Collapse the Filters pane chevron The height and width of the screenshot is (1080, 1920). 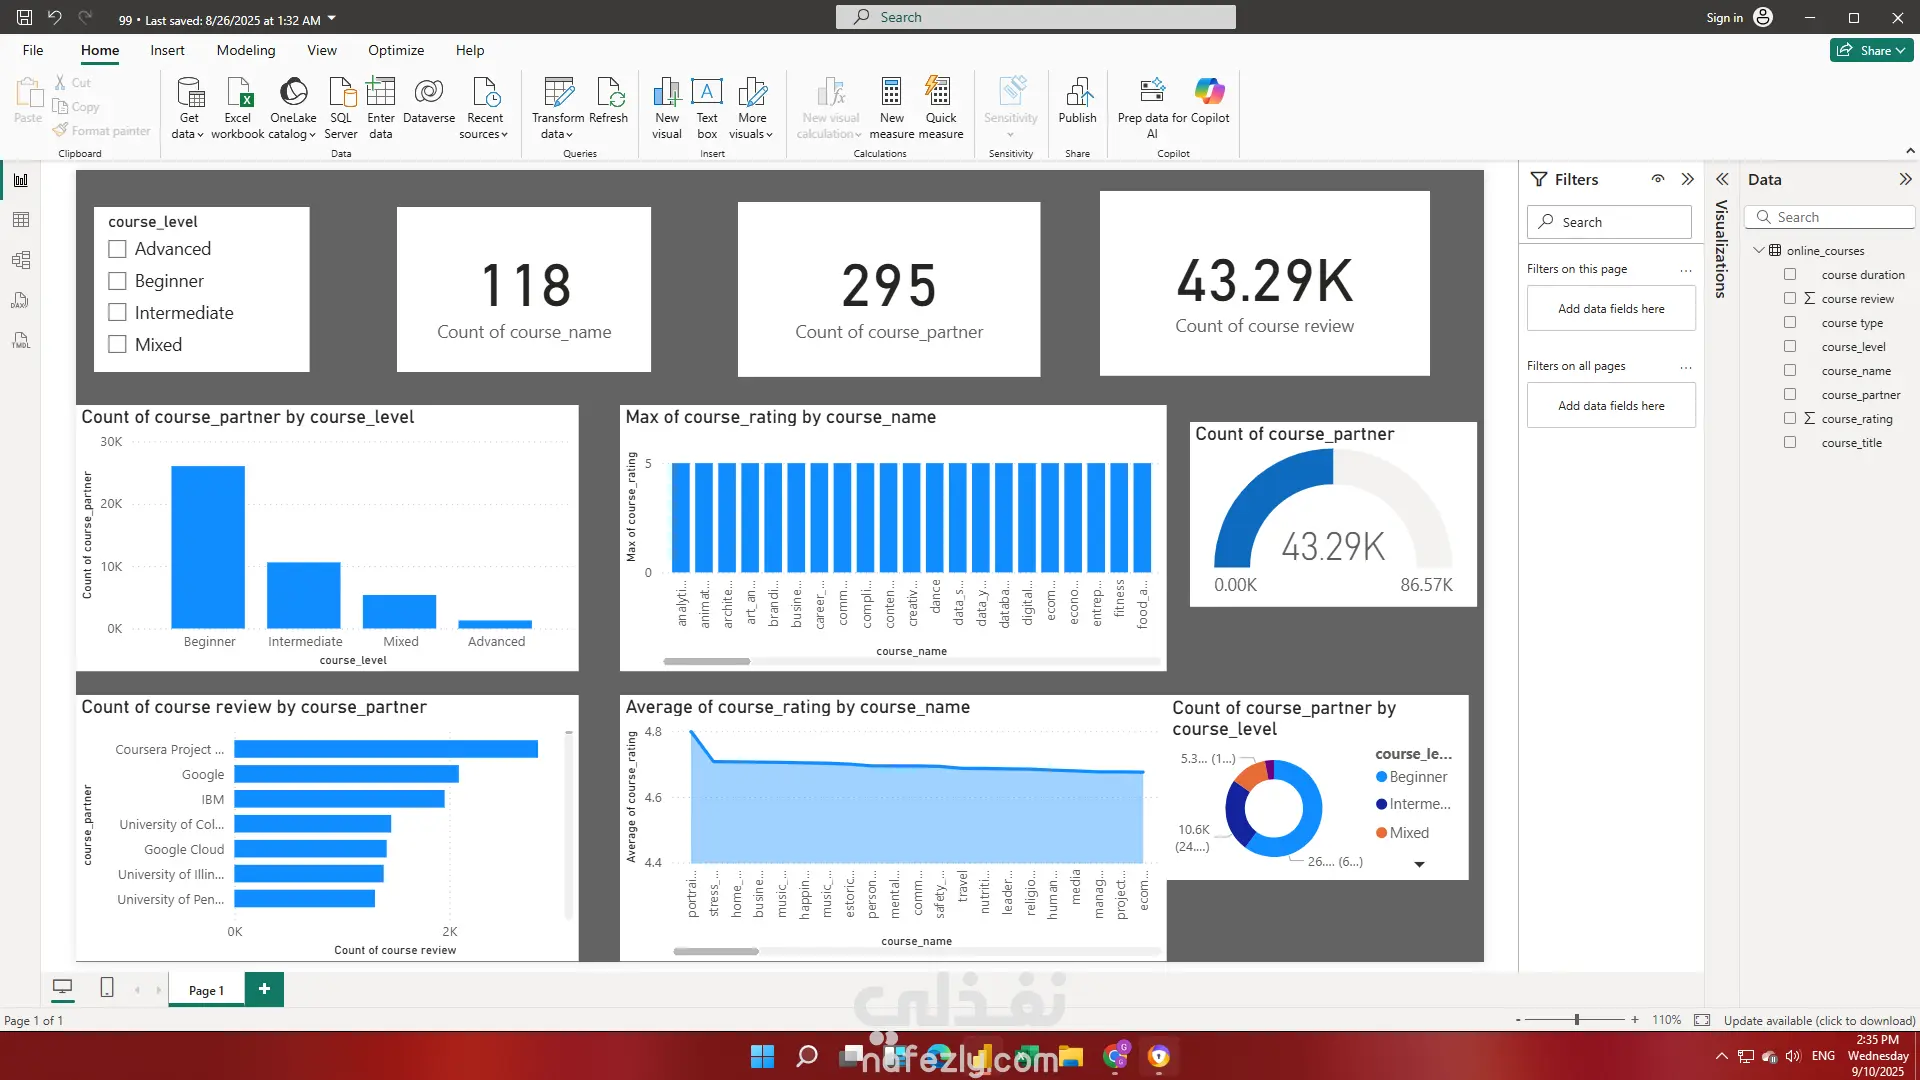click(1688, 179)
